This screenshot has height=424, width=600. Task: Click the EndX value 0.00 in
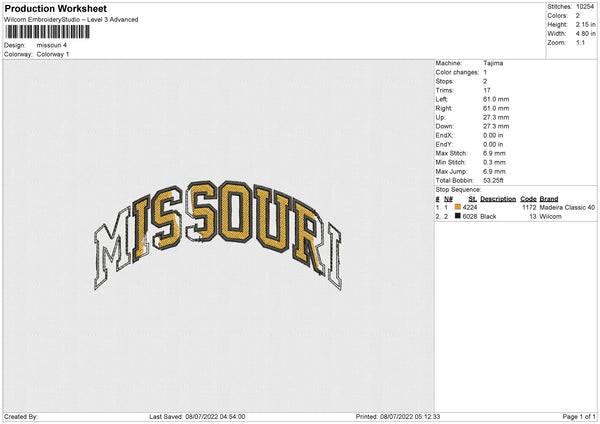[493, 135]
